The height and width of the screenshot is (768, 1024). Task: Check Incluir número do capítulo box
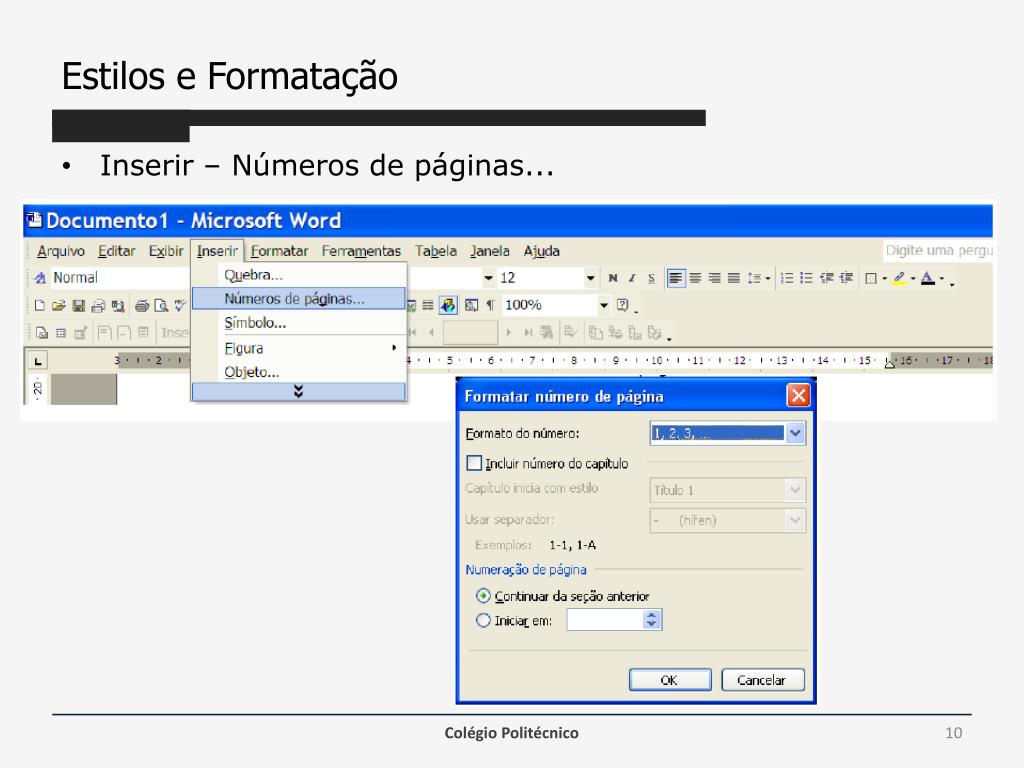pos(474,463)
